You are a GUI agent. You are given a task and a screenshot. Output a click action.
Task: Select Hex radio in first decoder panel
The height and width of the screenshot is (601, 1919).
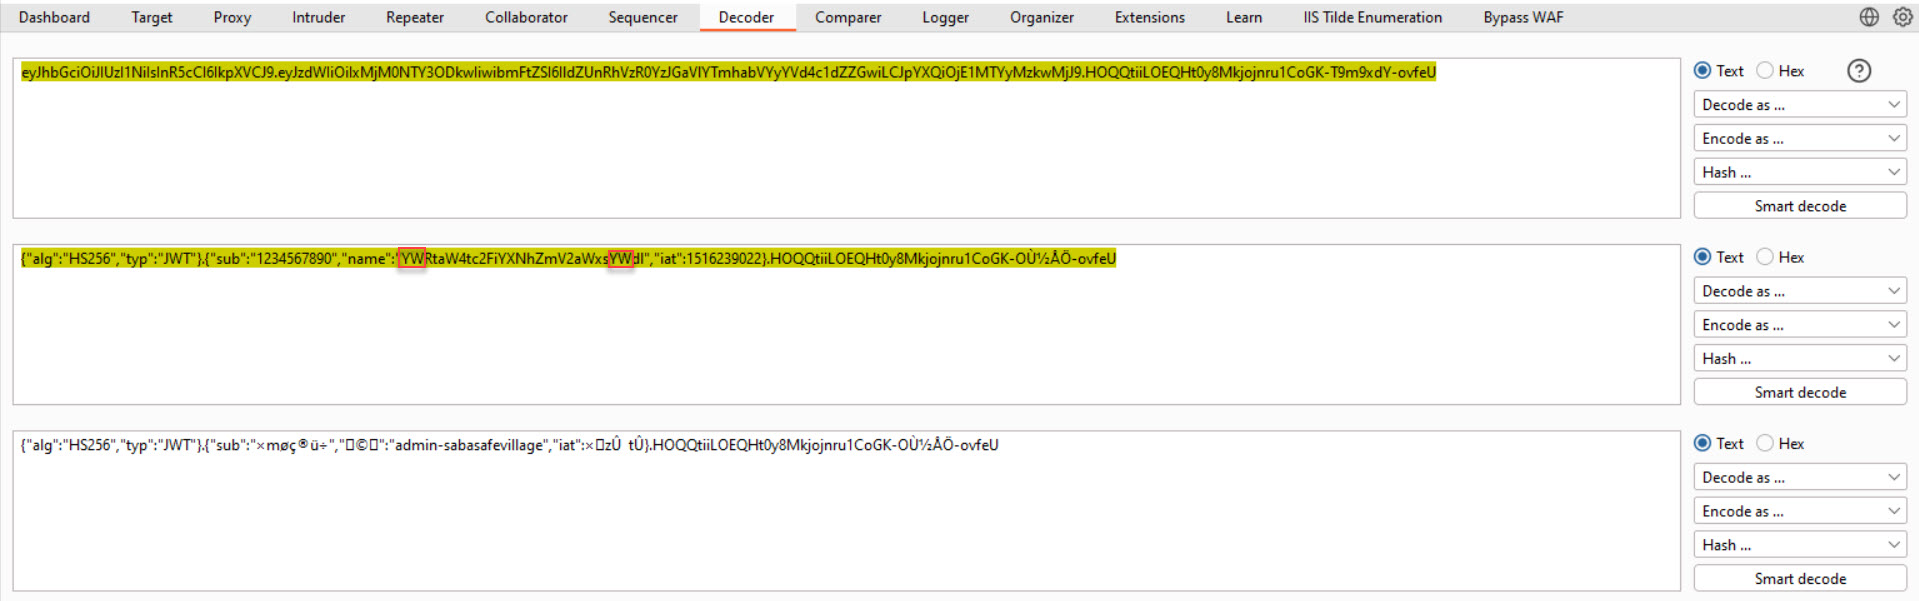pyautogui.click(x=1765, y=71)
